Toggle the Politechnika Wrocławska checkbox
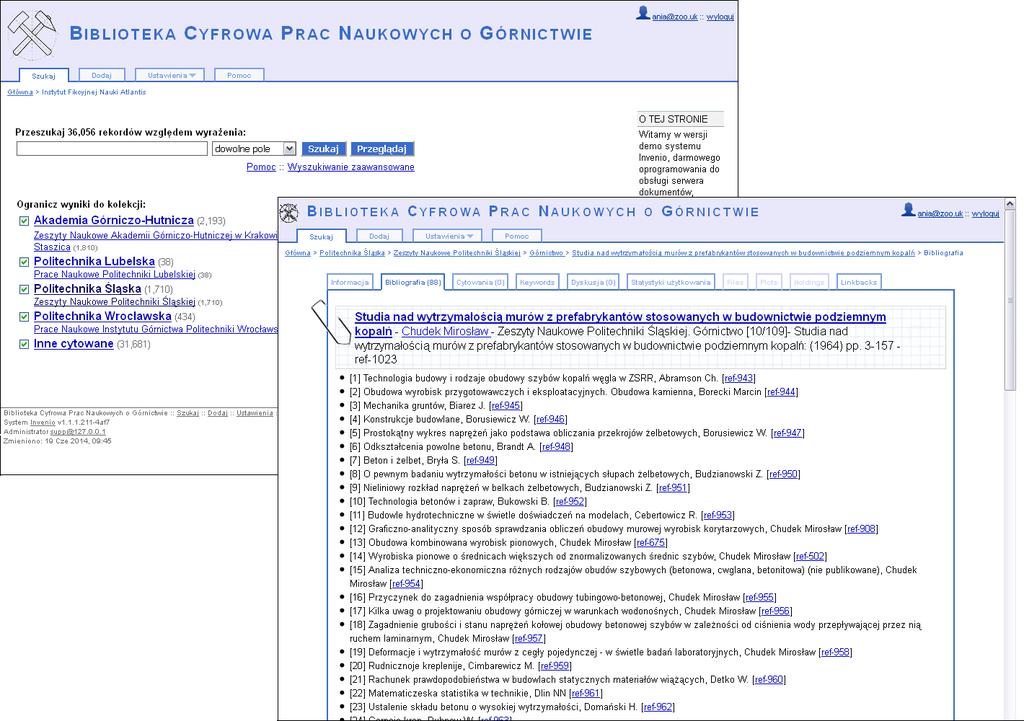This screenshot has width=1024, height=721. tap(24, 317)
